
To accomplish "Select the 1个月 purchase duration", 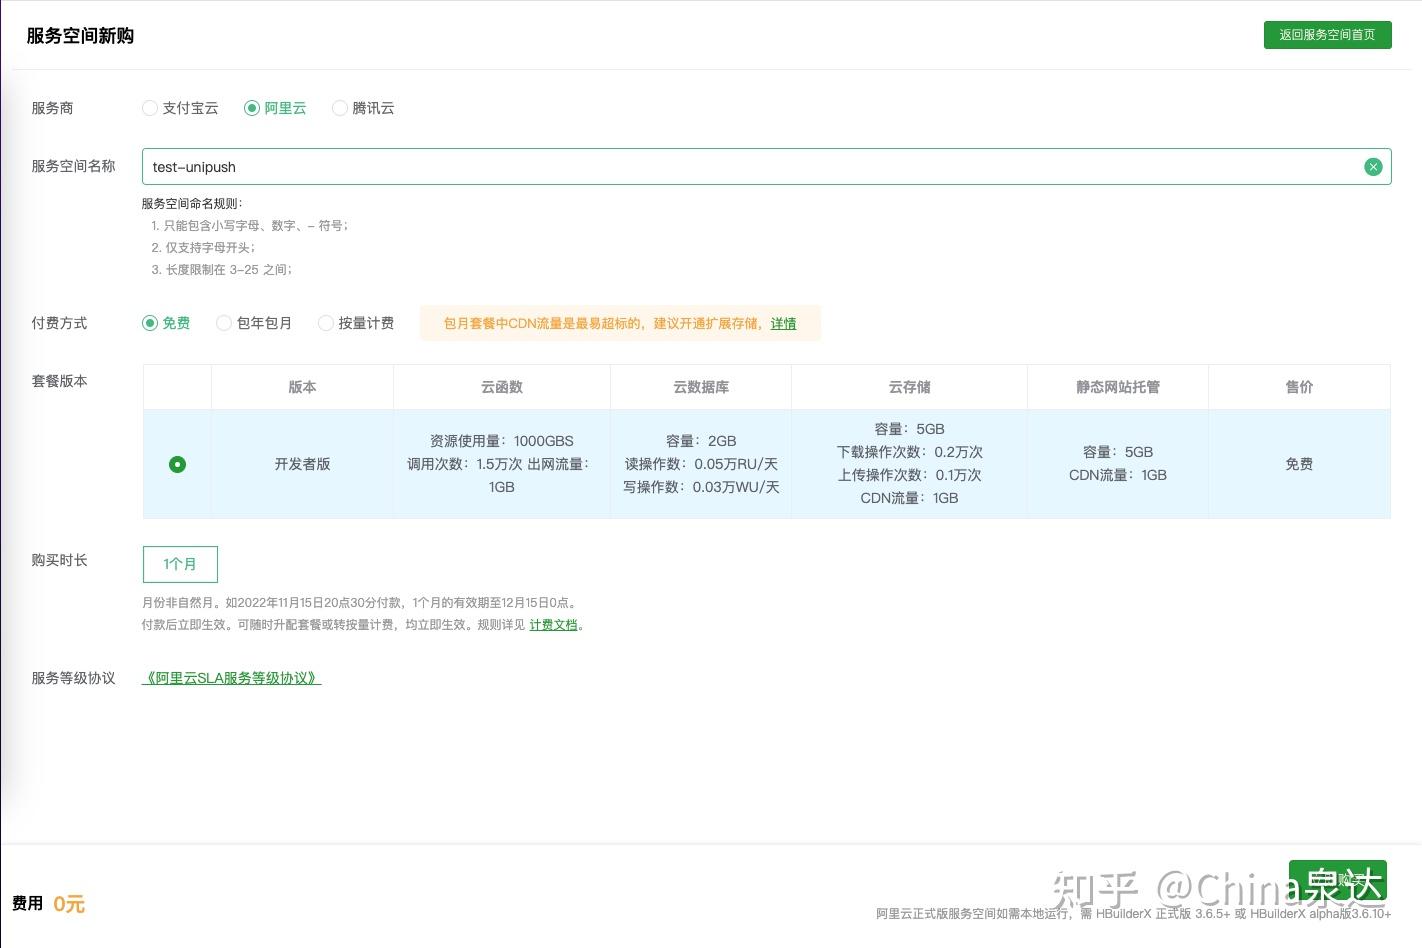I will 180,564.
